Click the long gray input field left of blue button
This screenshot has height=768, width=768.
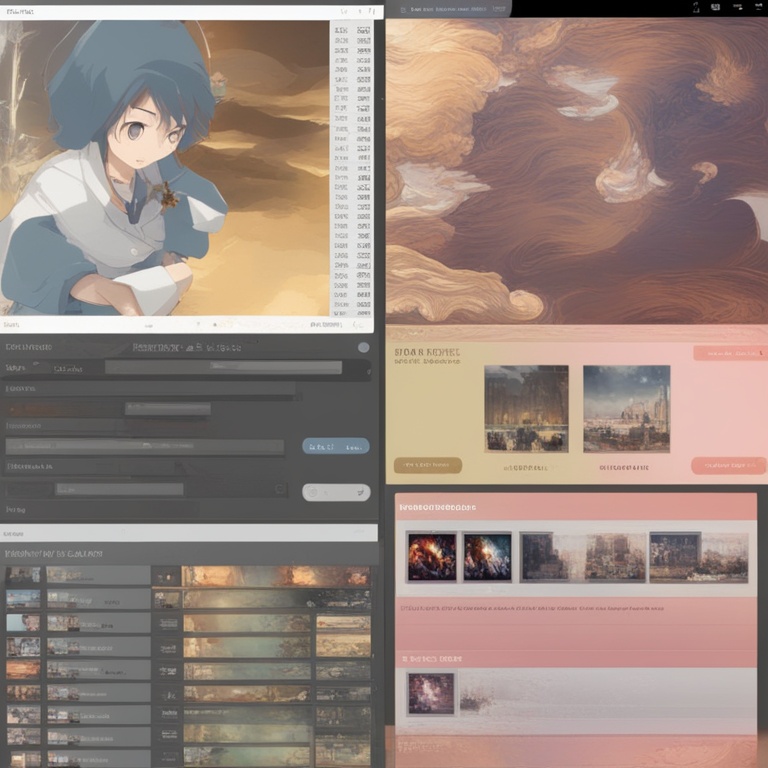tap(144, 446)
